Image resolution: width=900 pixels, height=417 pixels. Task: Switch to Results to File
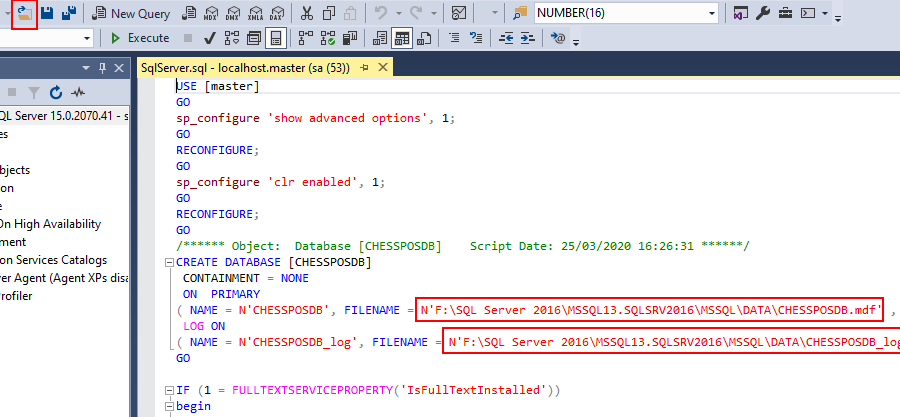(424, 38)
